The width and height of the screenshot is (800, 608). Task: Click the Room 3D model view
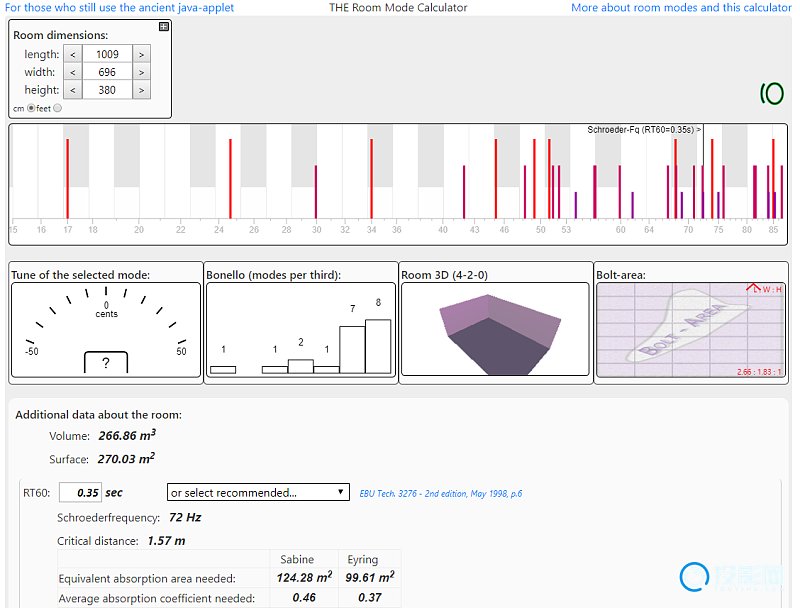tap(495, 329)
